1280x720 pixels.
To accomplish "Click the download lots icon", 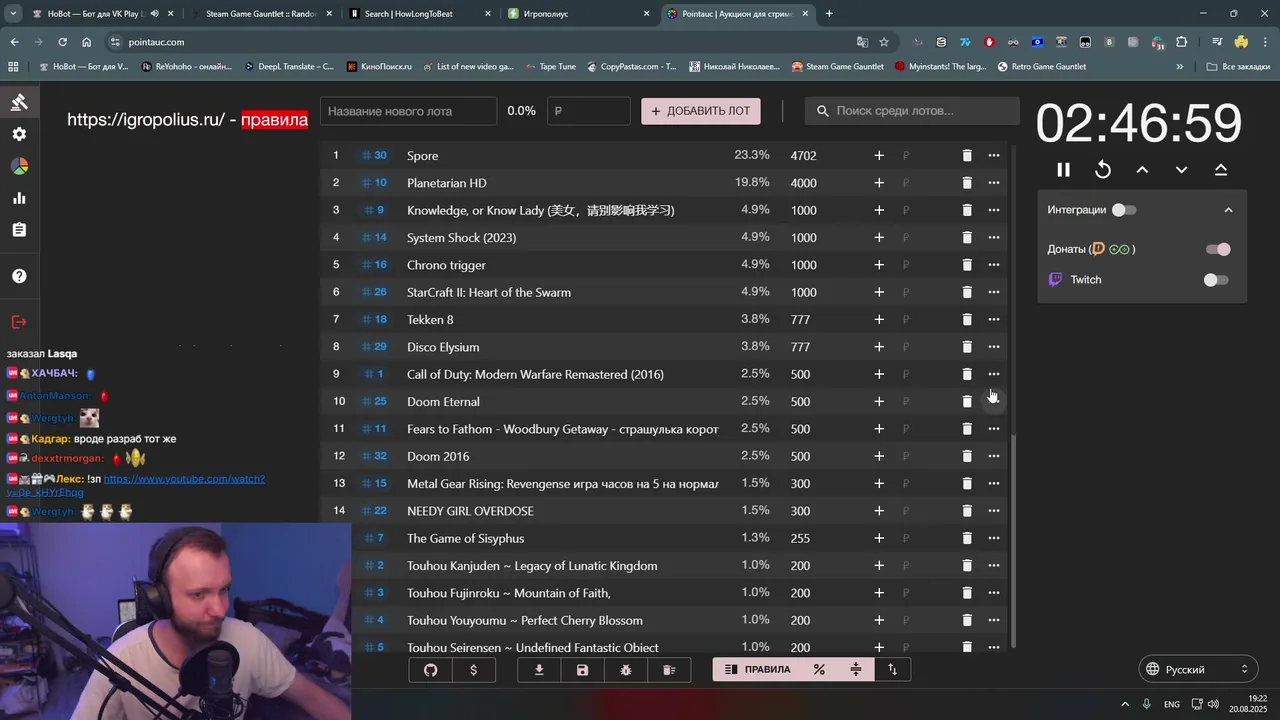I will 540,670.
